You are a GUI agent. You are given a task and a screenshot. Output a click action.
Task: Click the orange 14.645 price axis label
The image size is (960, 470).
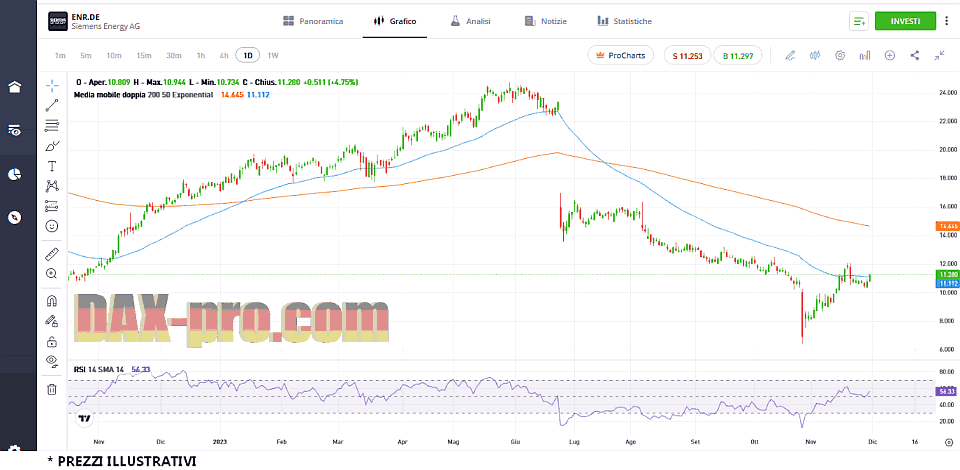pyautogui.click(x=948, y=226)
